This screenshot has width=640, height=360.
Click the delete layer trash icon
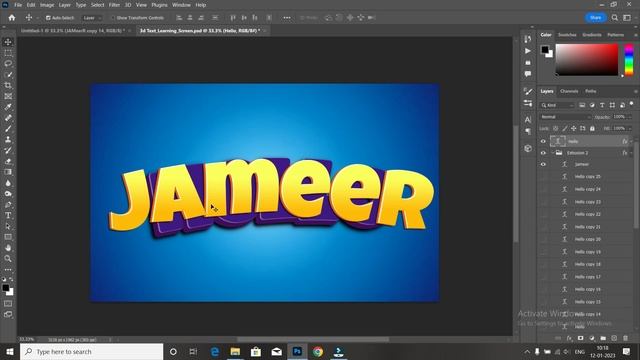[x=625, y=338]
